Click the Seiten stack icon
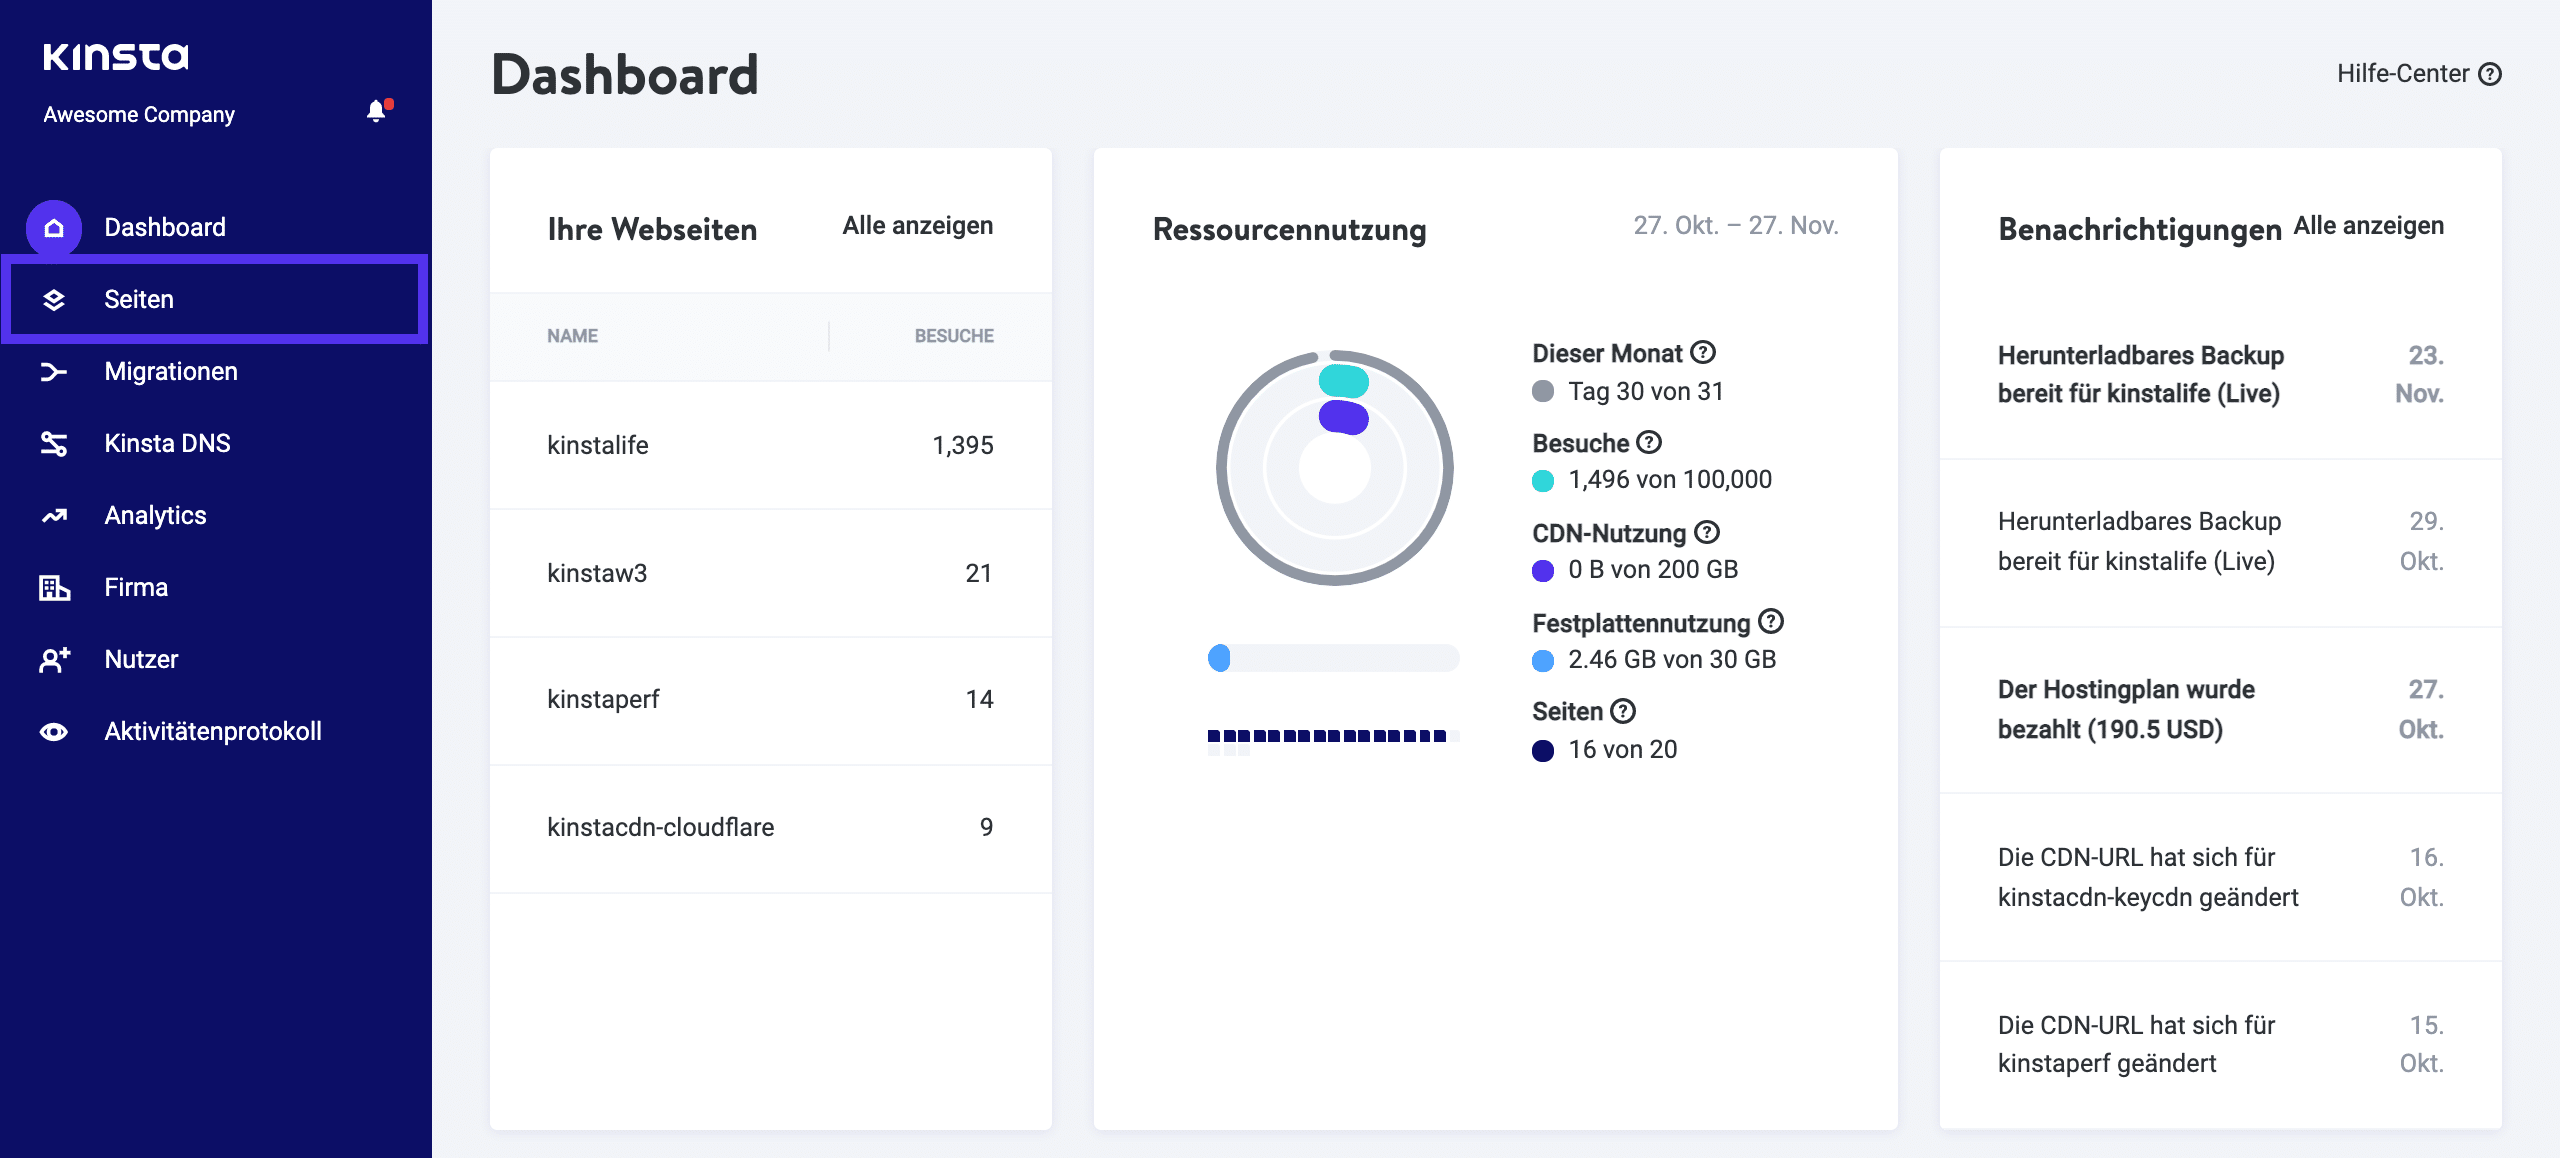The image size is (2560, 1158). tap(55, 298)
